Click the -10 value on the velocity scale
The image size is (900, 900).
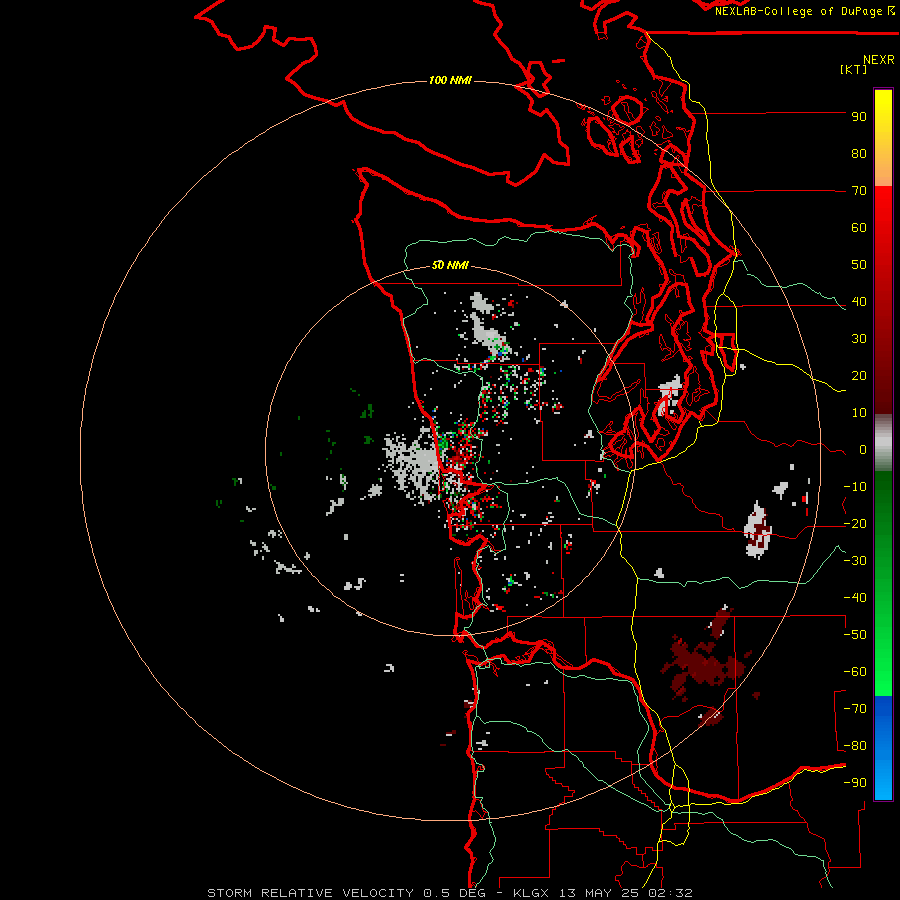[855, 487]
